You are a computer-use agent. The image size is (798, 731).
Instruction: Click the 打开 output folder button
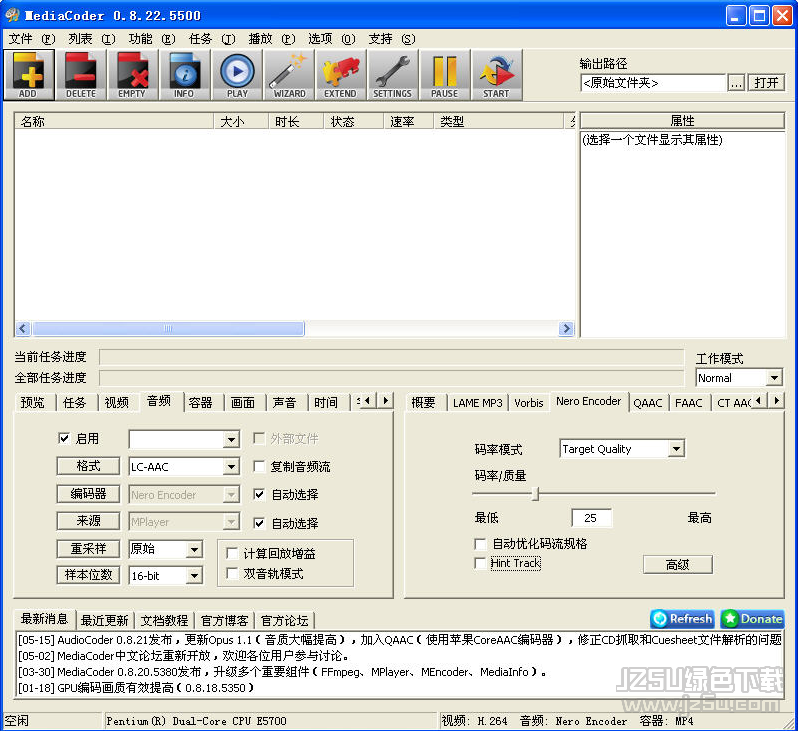(x=766, y=82)
